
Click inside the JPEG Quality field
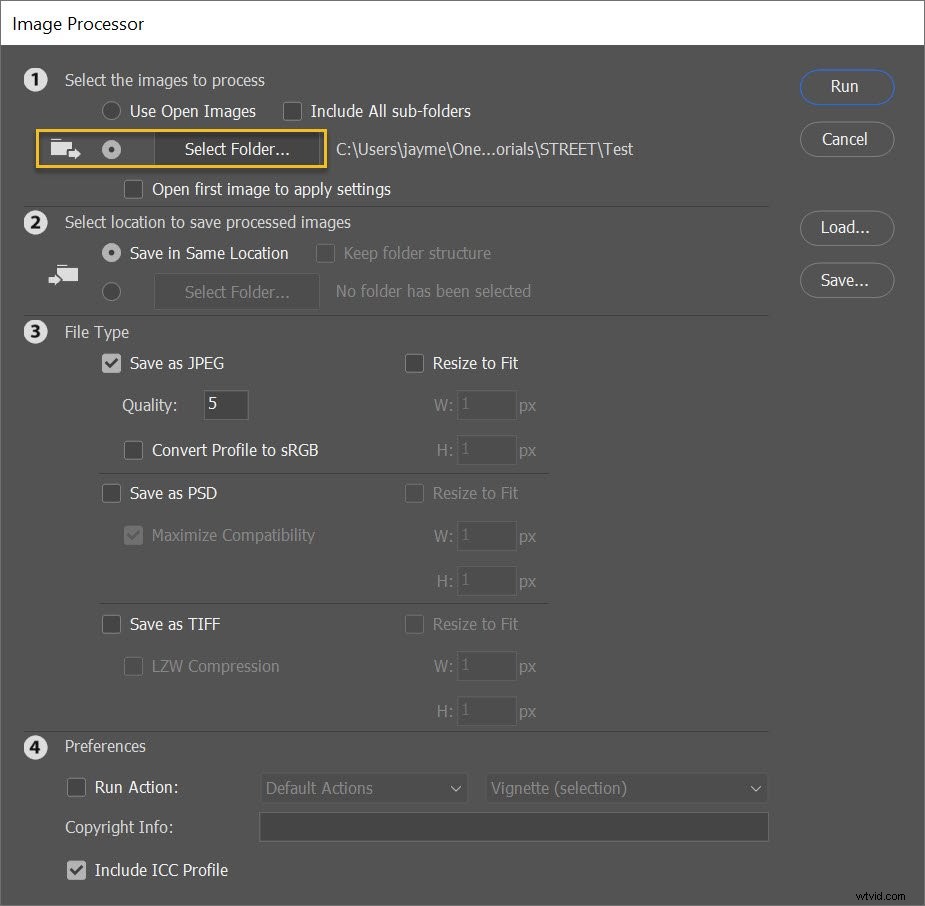pyautogui.click(x=225, y=405)
